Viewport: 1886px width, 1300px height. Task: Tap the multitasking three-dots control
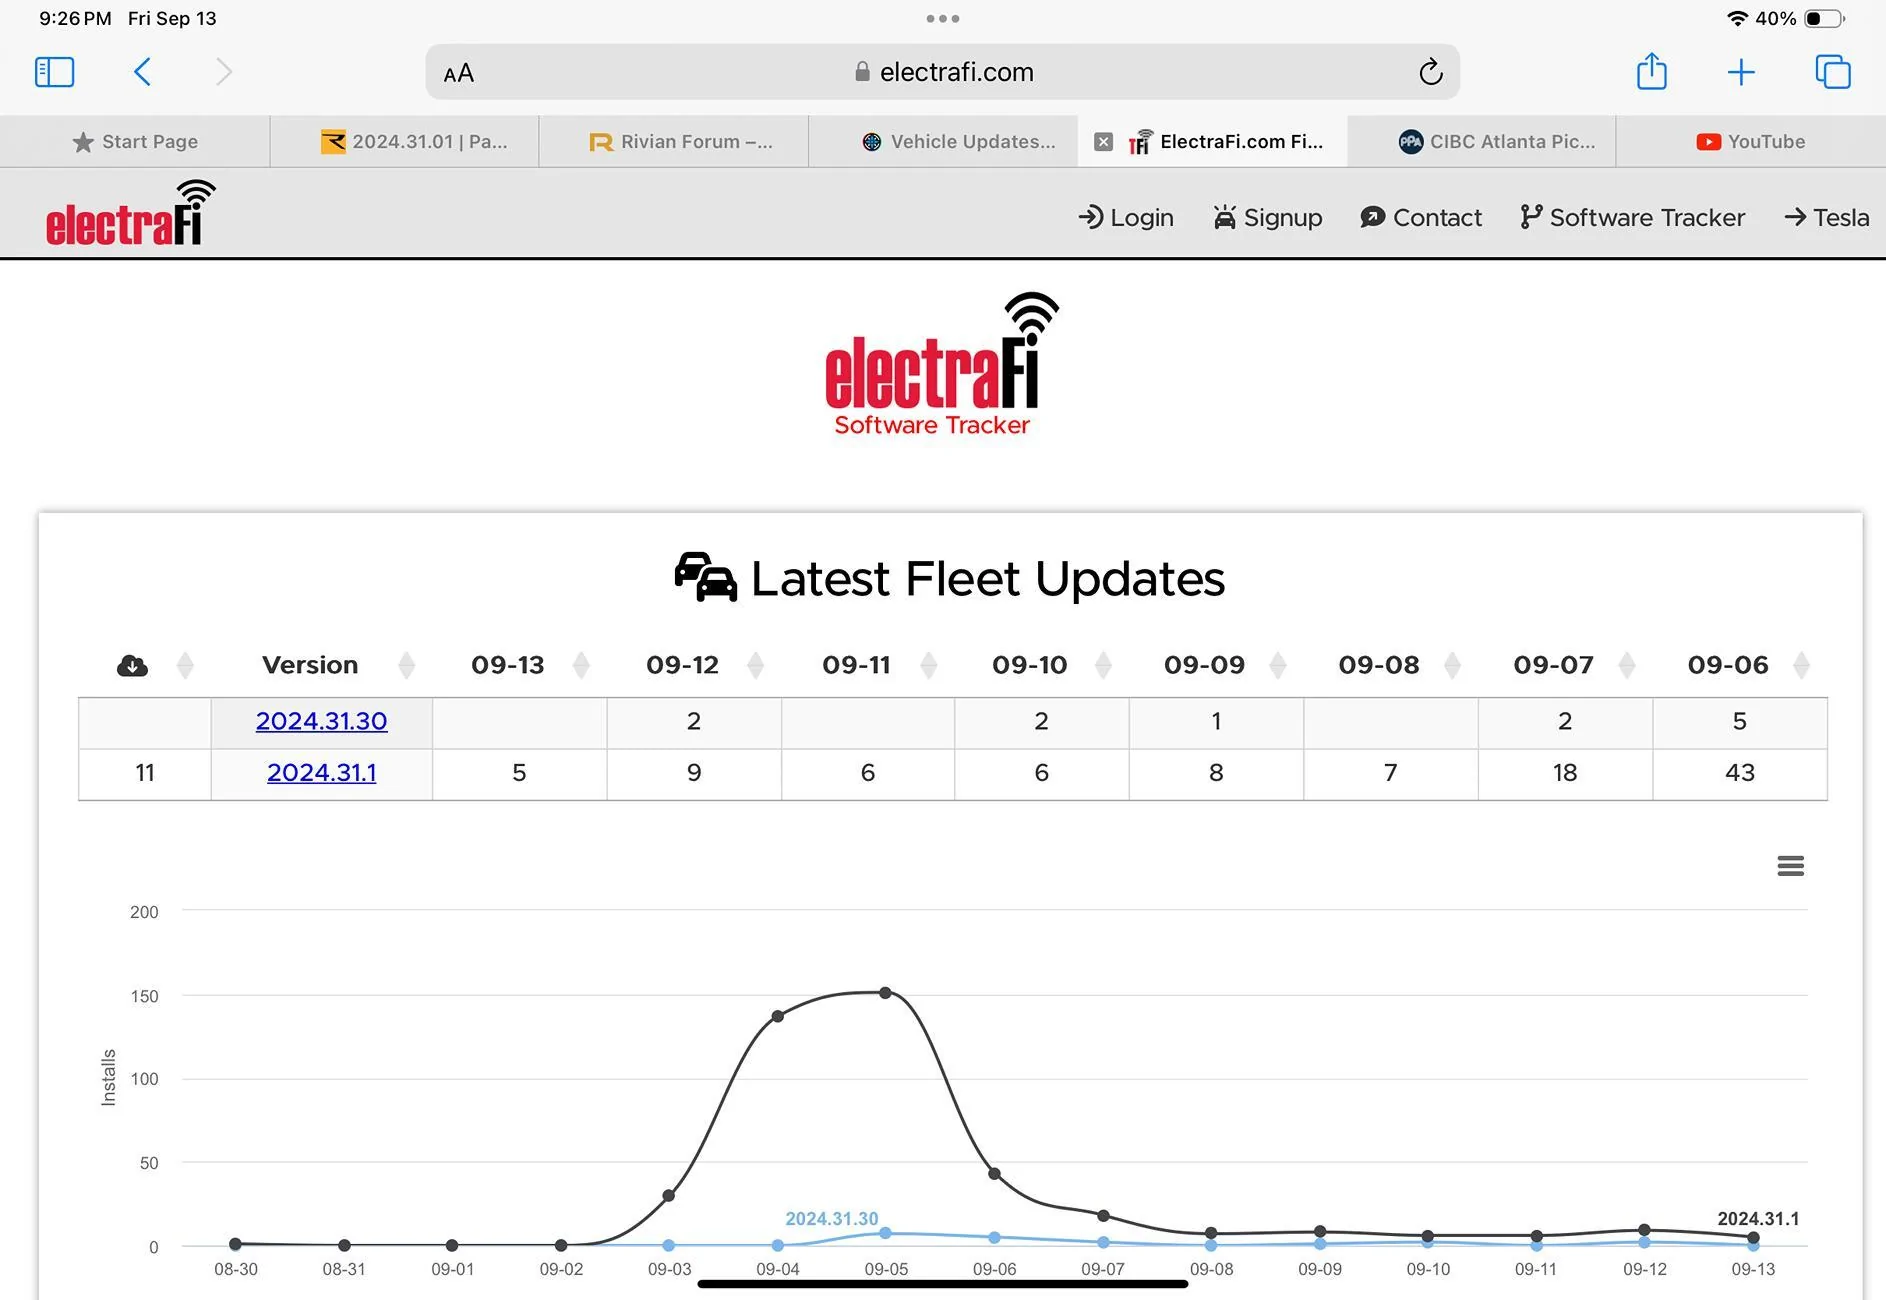click(x=943, y=18)
